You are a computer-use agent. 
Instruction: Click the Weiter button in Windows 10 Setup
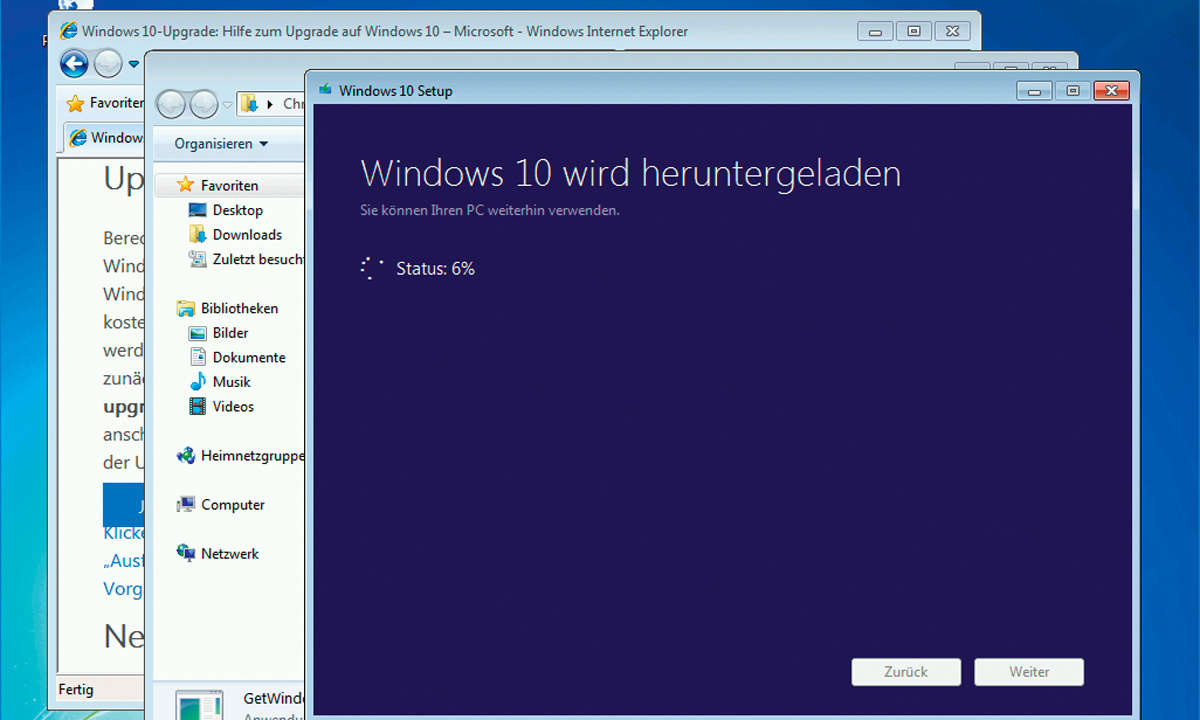[x=1029, y=672]
